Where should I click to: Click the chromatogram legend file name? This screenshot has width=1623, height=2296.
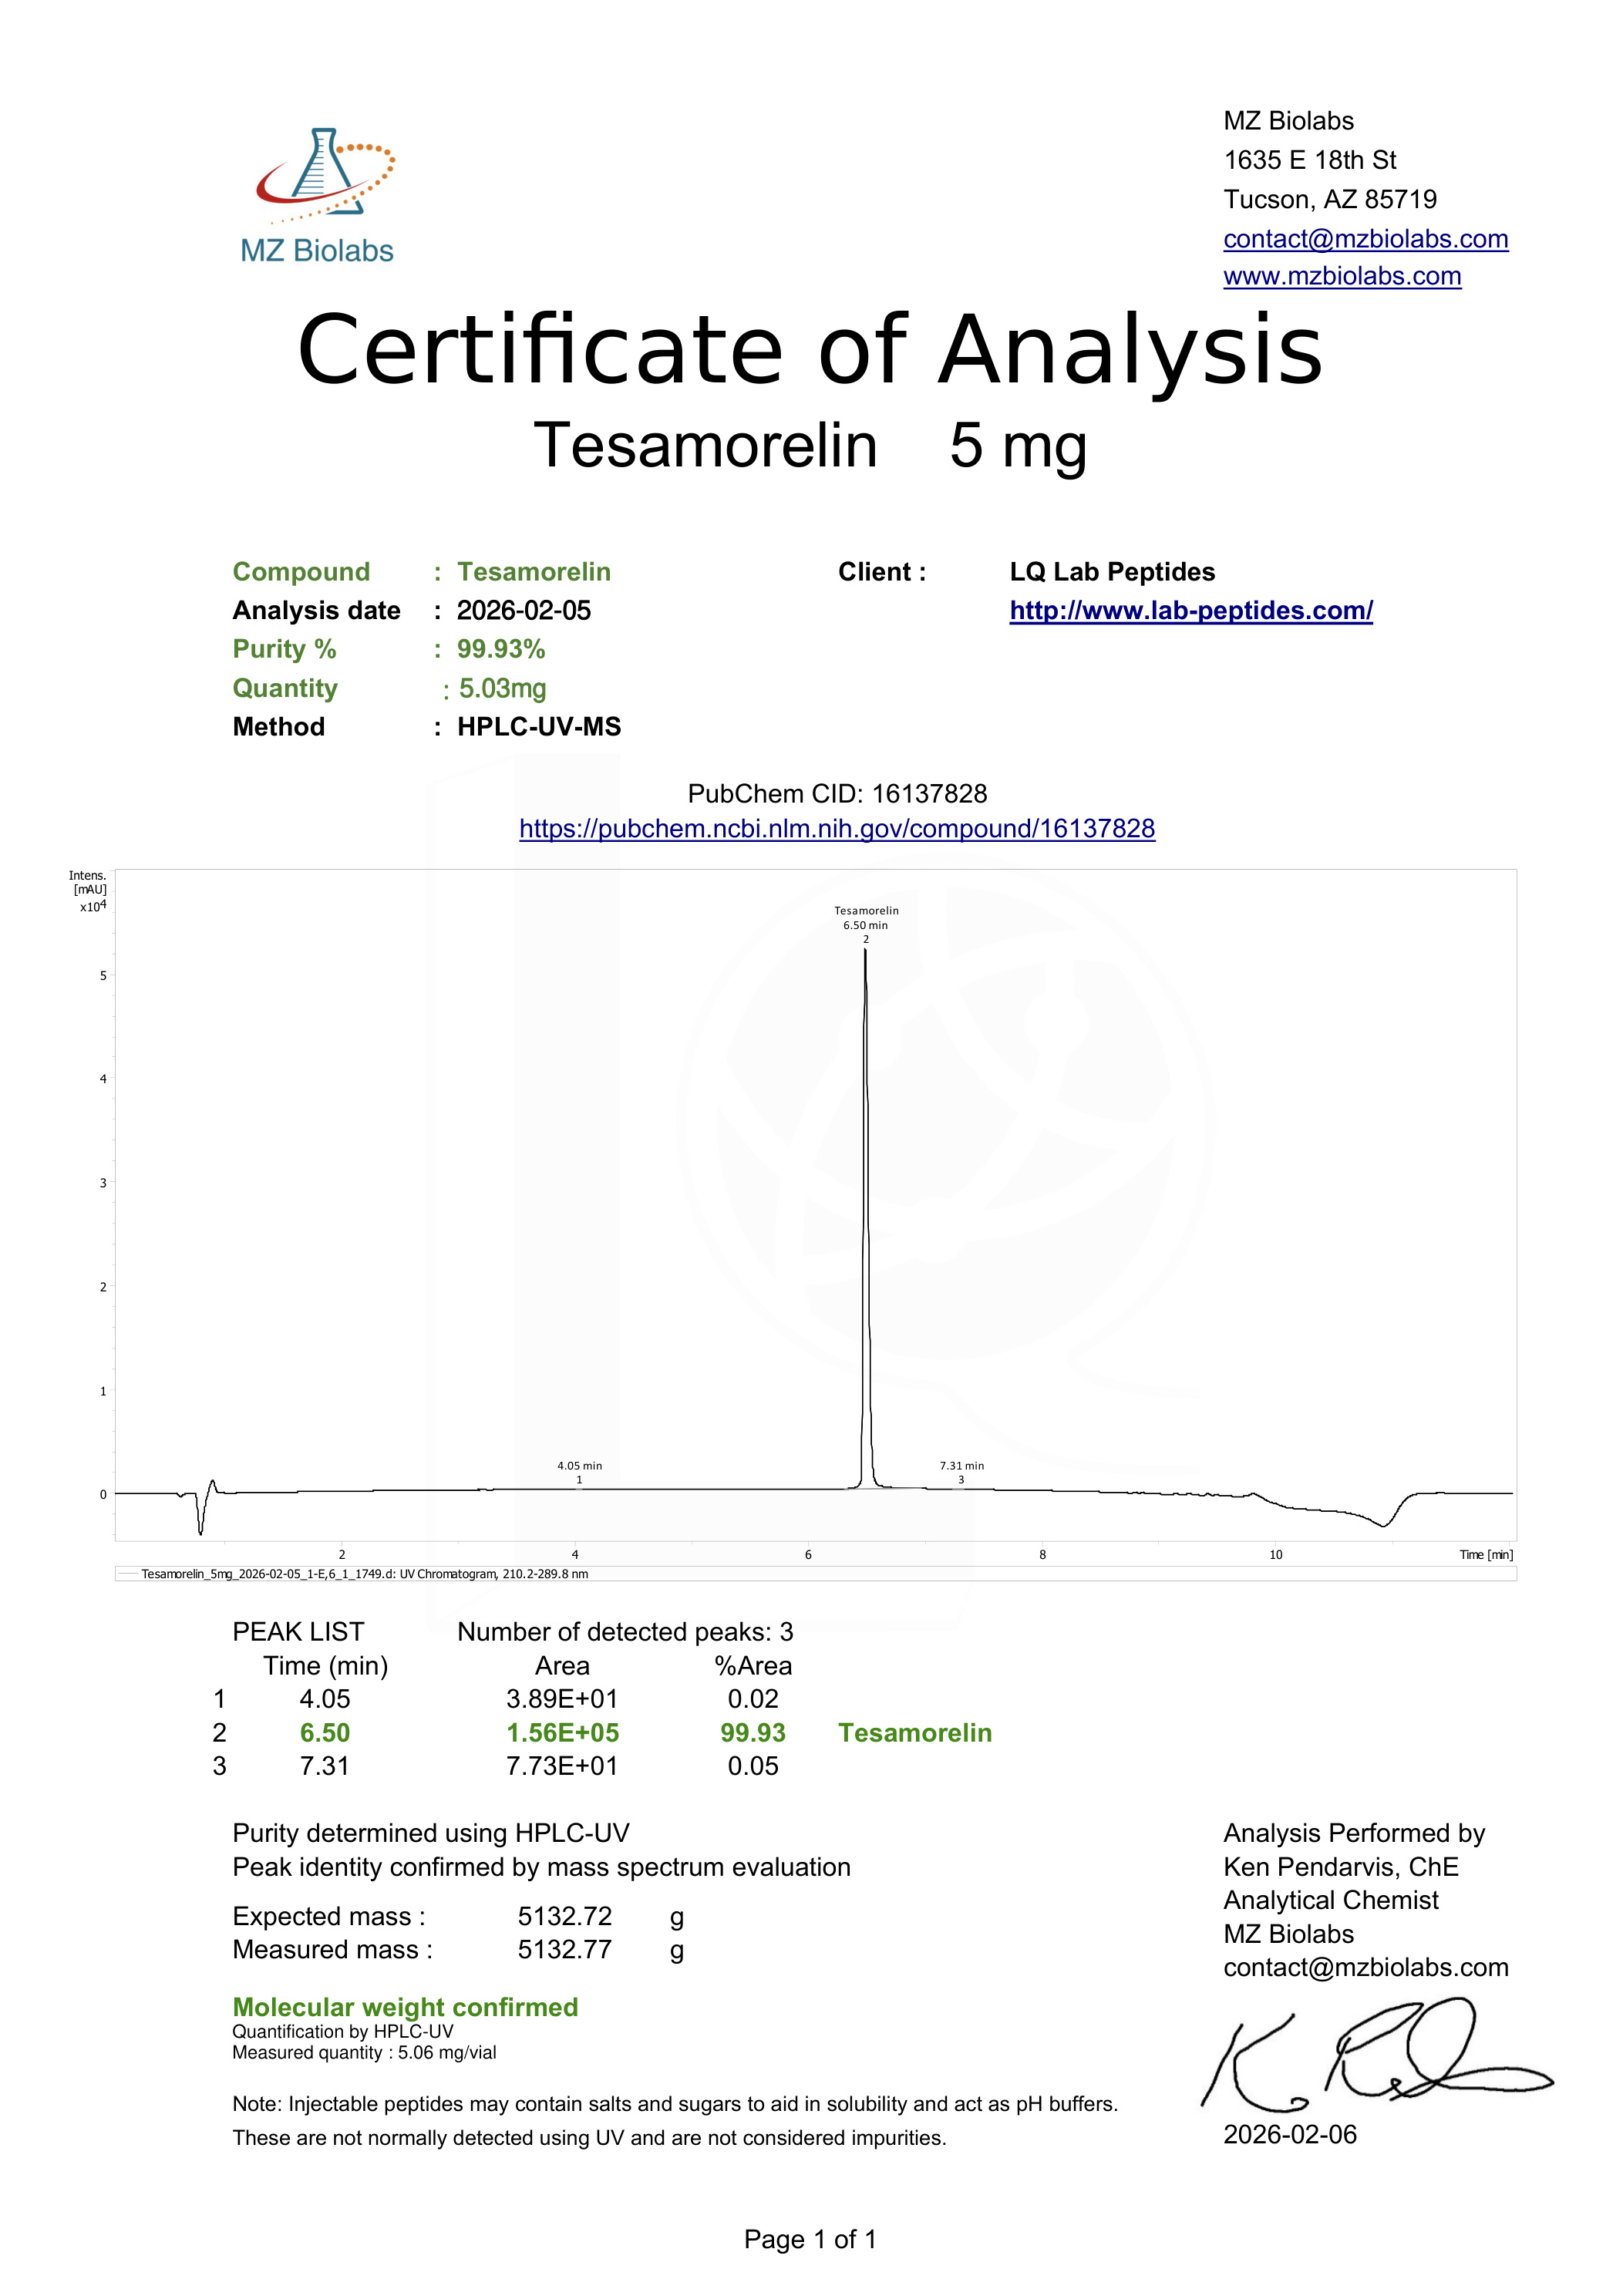click(364, 1574)
